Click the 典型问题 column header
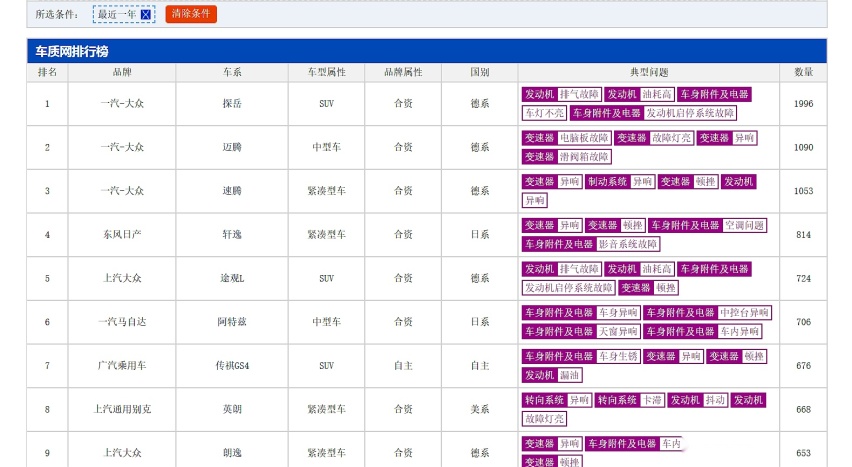This screenshot has height=467, width=852. pos(648,72)
